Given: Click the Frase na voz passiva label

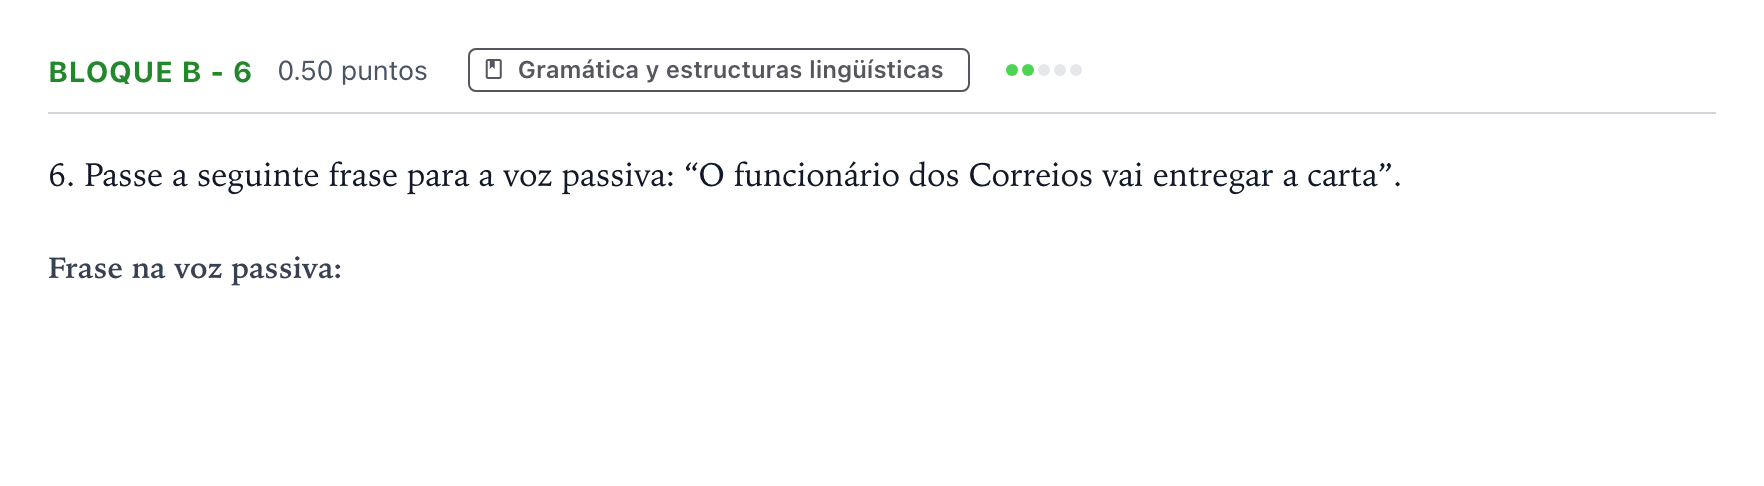Looking at the screenshot, I should 195,269.
